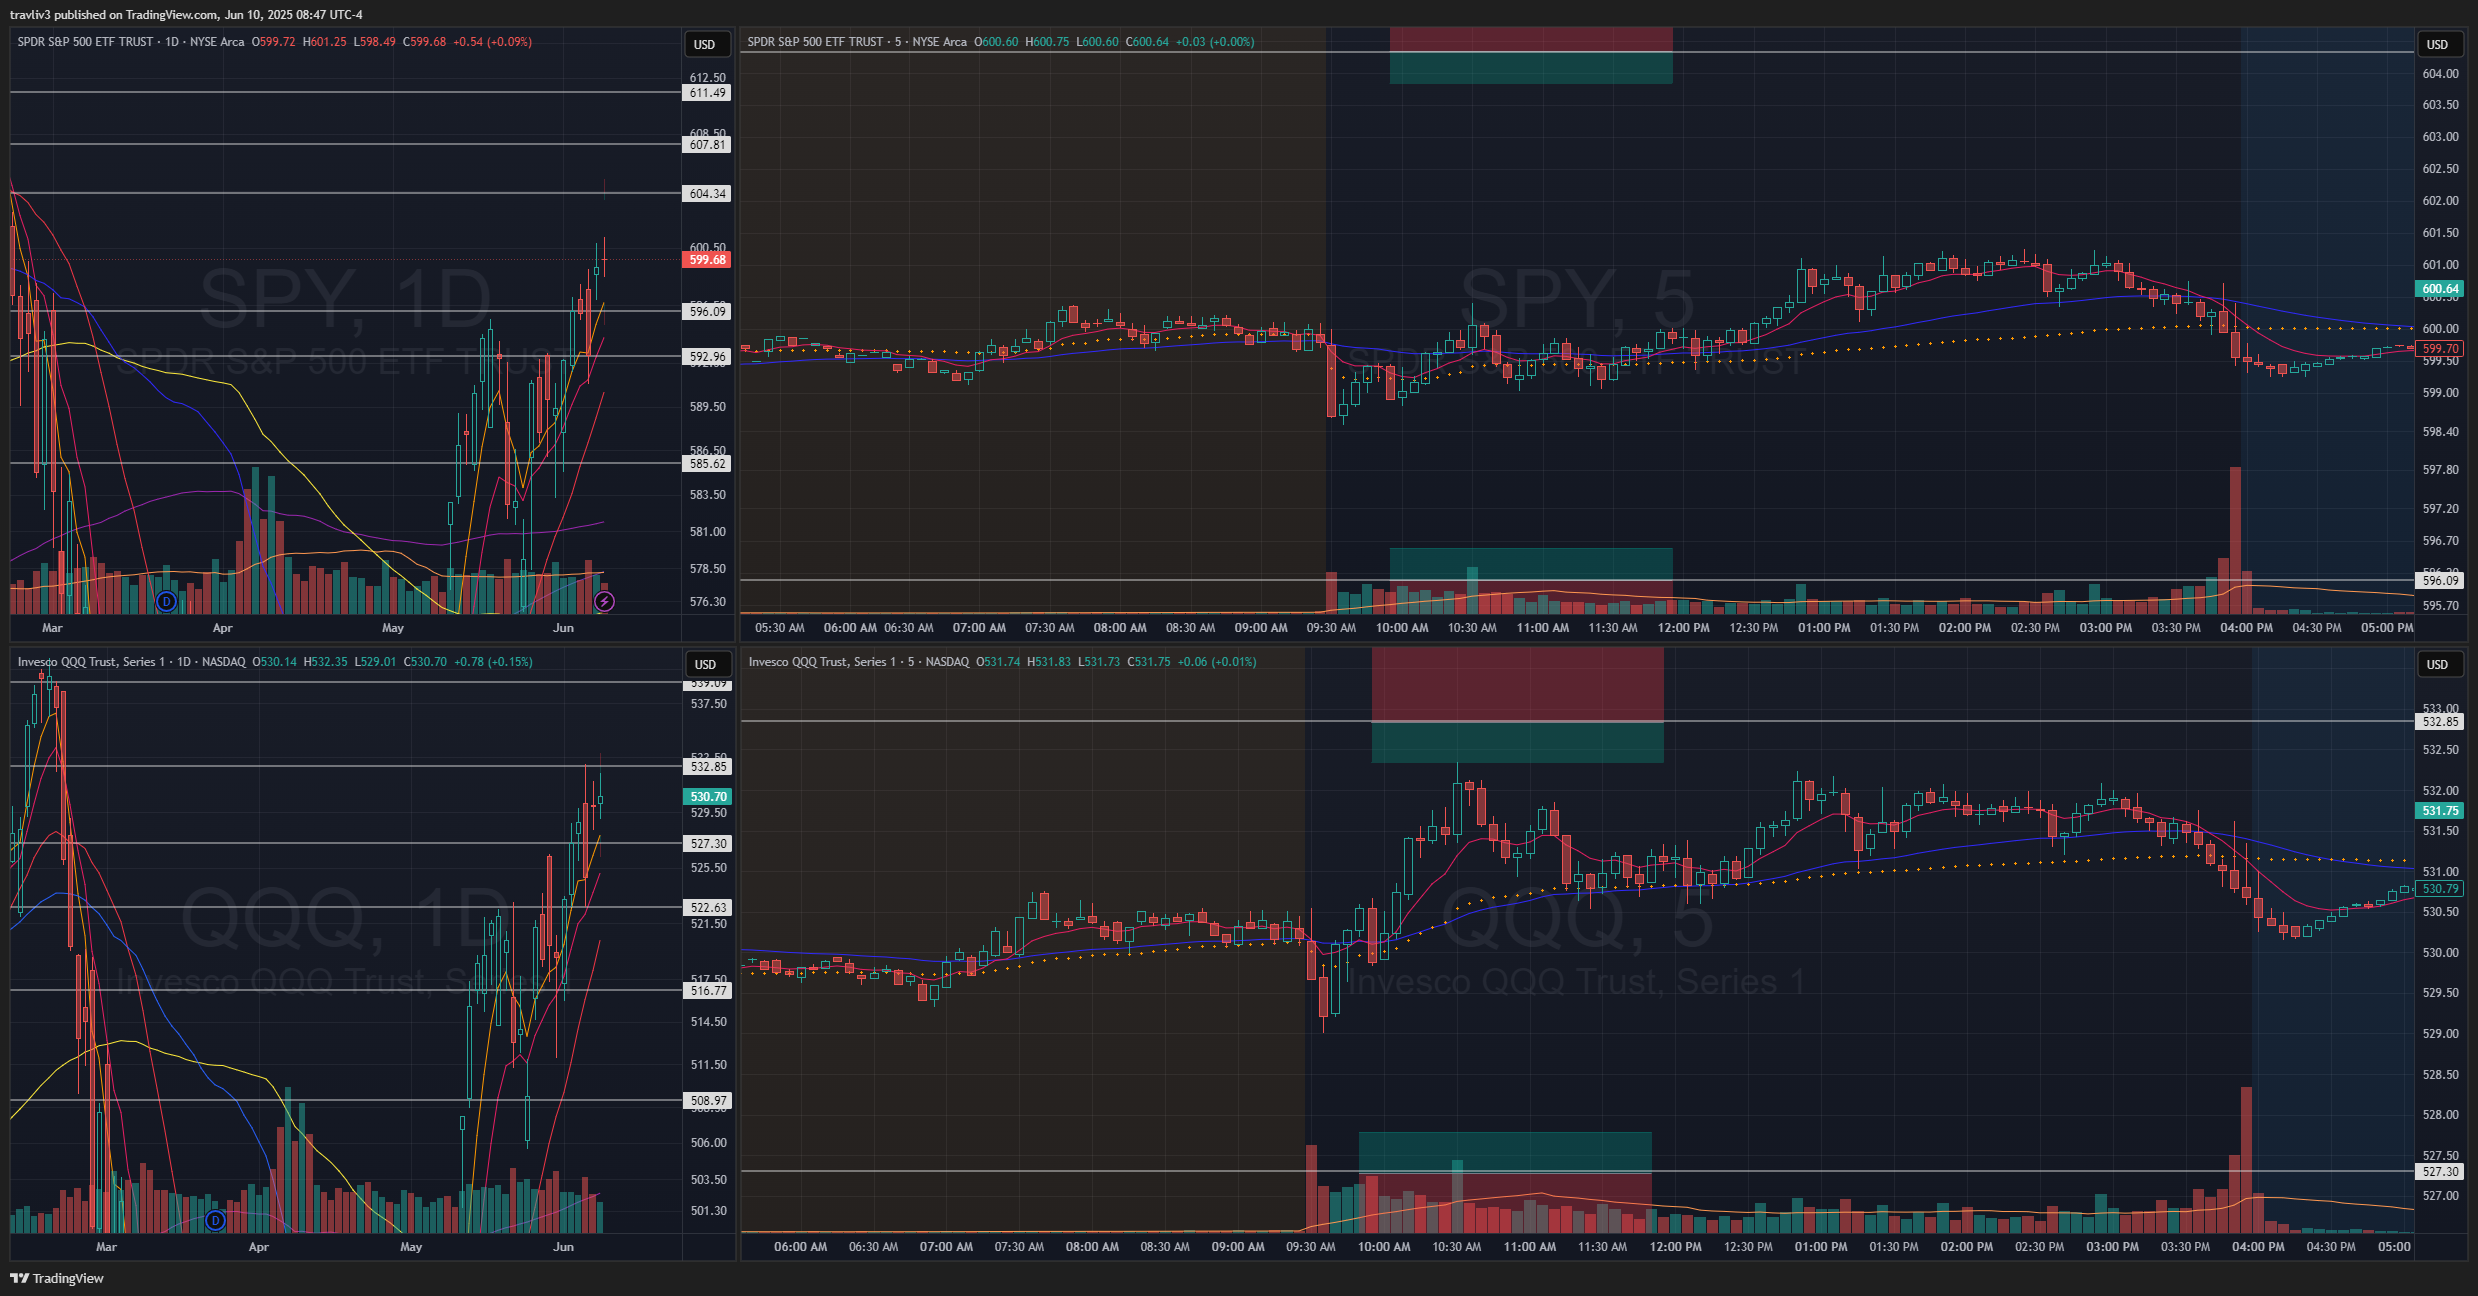
Task: Select the 508.97 level label on QQQ daily
Action: pos(708,1101)
